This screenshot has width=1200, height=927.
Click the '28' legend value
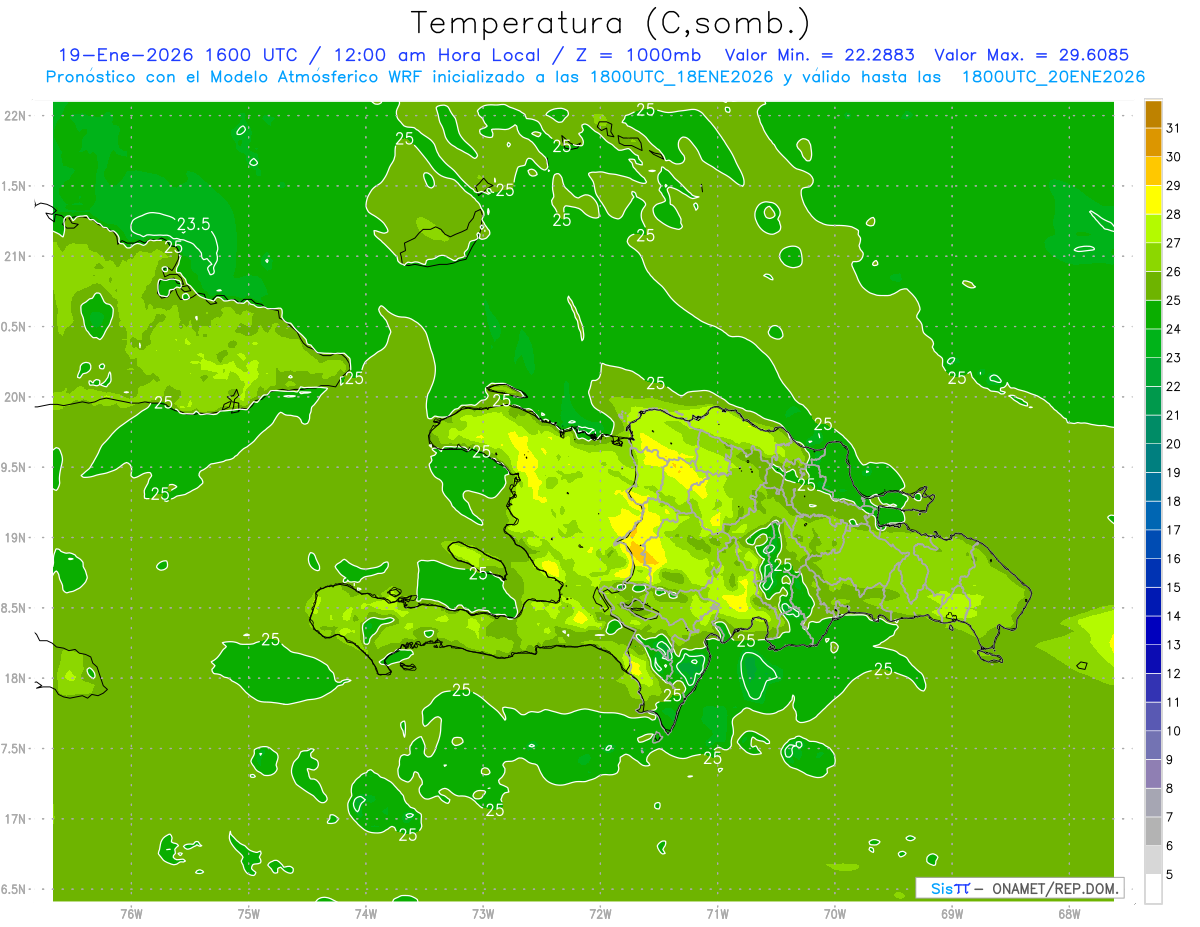[x=1174, y=214]
